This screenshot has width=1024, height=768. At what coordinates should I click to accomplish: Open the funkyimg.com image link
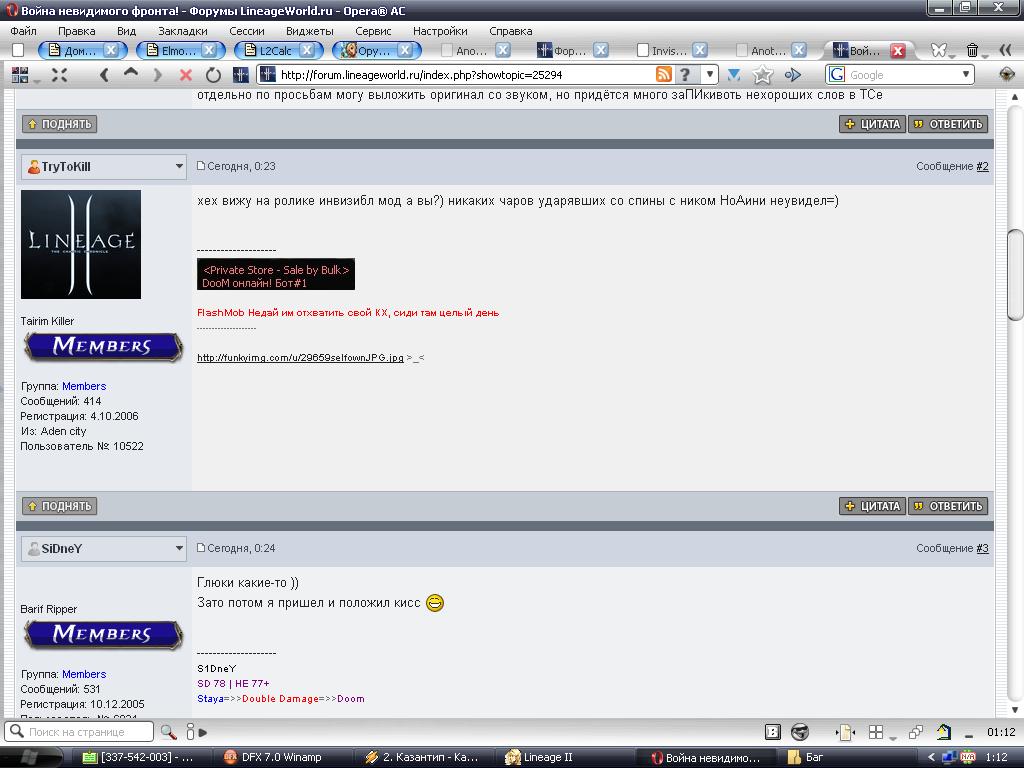300,357
